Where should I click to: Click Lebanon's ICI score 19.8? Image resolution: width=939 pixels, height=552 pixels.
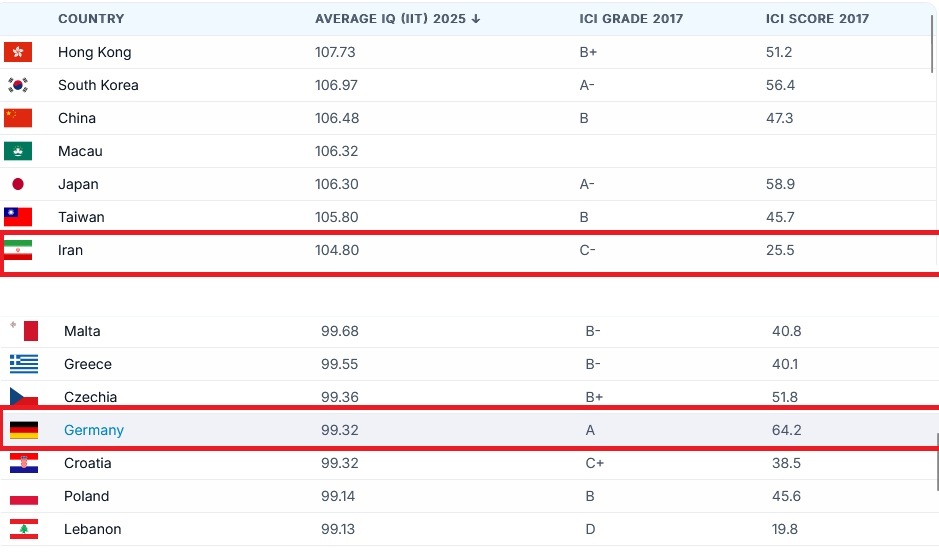tap(784, 529)
